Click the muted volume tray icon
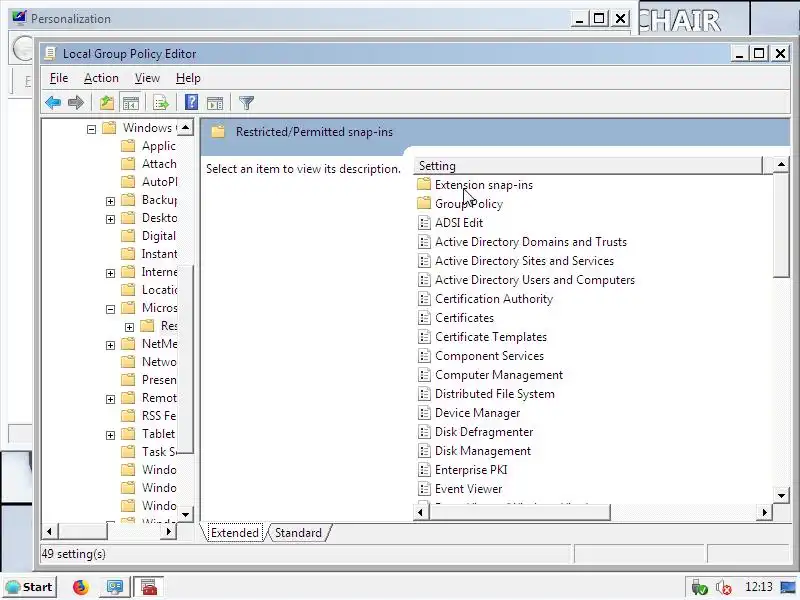Image resolution: width=800 pixels, height=600 pixels. point(723,587)
